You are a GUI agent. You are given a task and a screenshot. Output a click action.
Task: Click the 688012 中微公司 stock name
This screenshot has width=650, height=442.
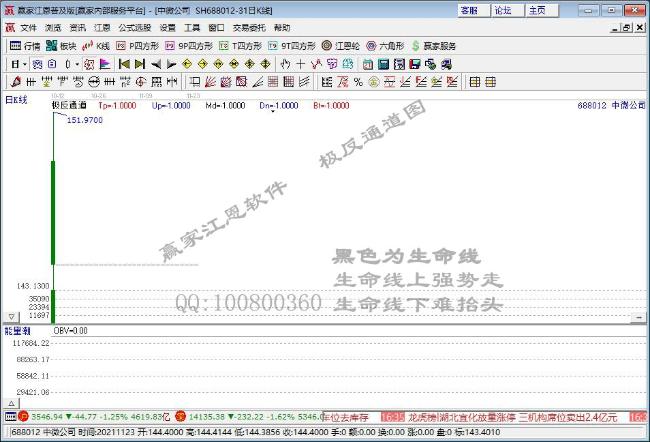[611, 105]
